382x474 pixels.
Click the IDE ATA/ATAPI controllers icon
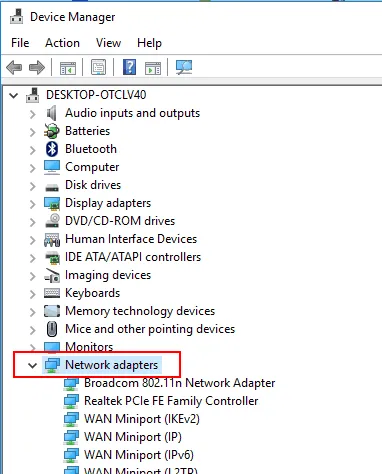click(52, 258)
